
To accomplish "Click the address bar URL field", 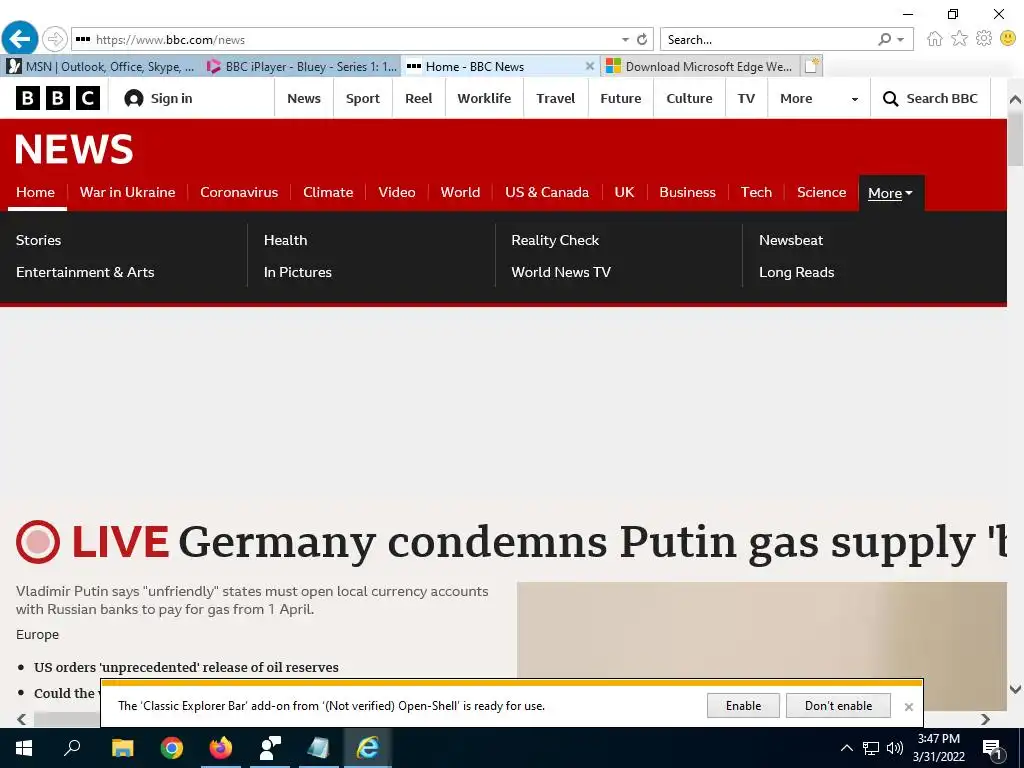I will (353, 39).
